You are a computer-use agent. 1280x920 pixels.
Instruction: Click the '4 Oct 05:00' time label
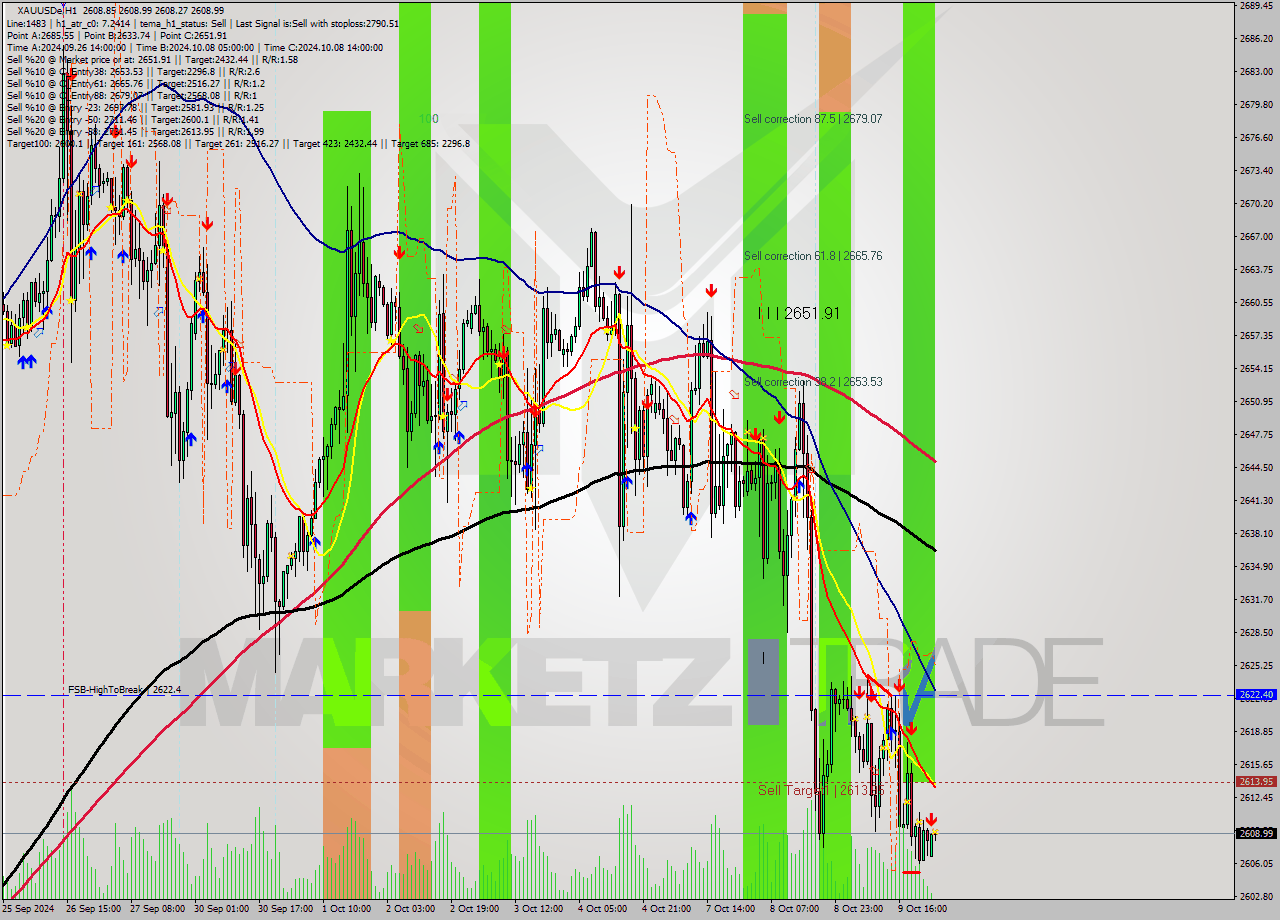(x=603, y=909)
